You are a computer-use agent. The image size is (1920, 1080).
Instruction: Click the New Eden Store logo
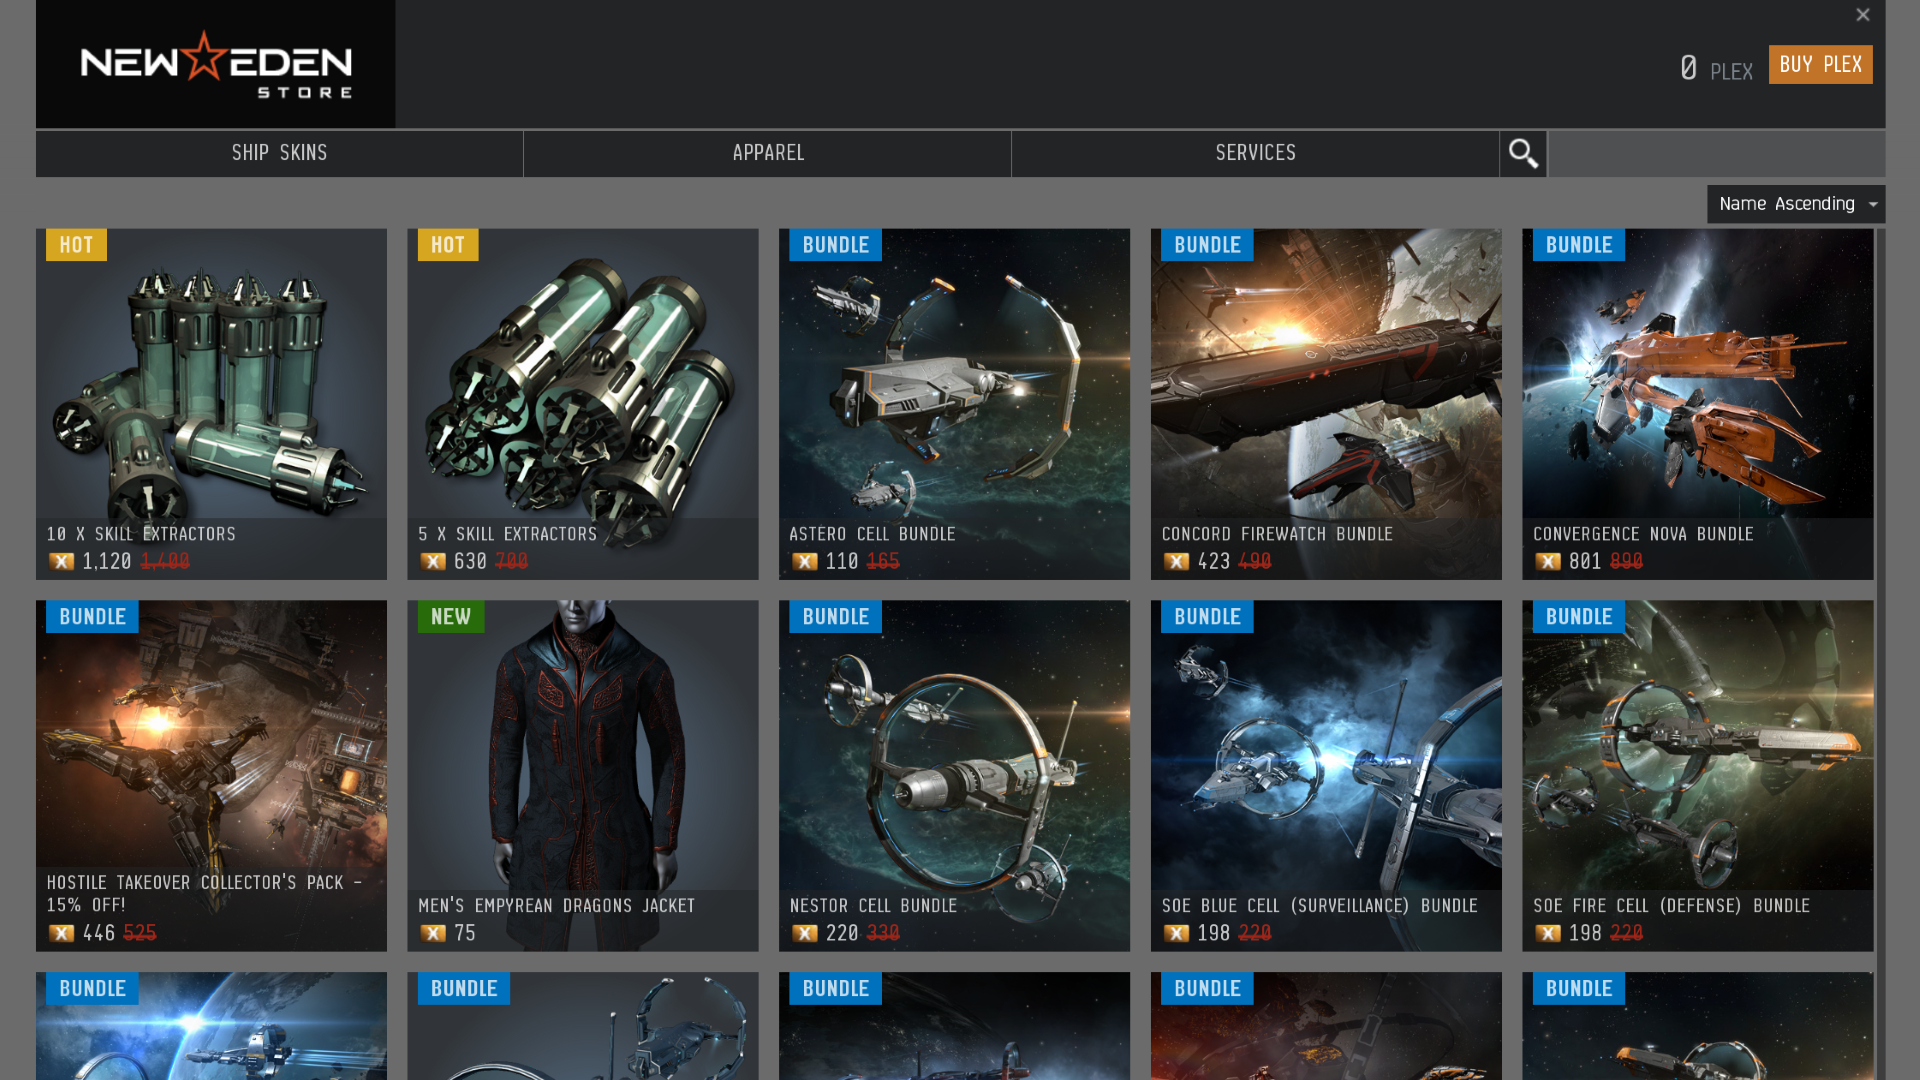(x=216, y=64)
